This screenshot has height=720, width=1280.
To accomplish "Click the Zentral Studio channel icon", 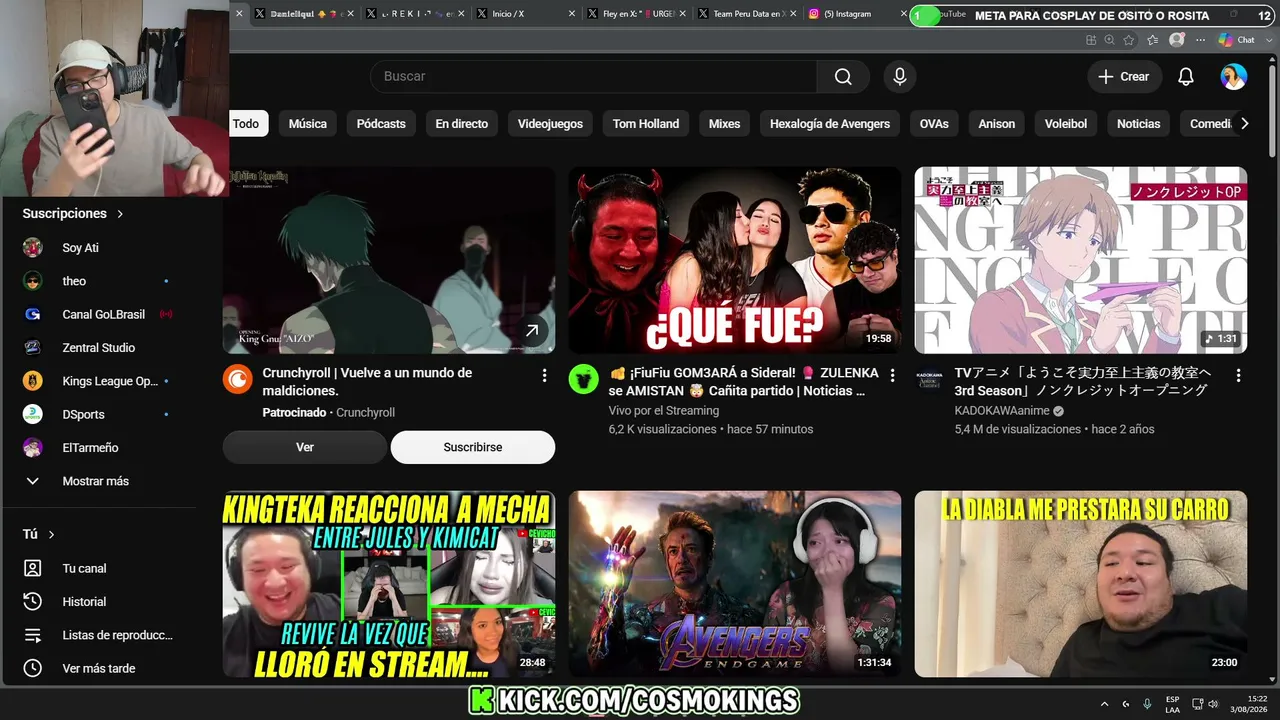I will click(x=33, y=348).
